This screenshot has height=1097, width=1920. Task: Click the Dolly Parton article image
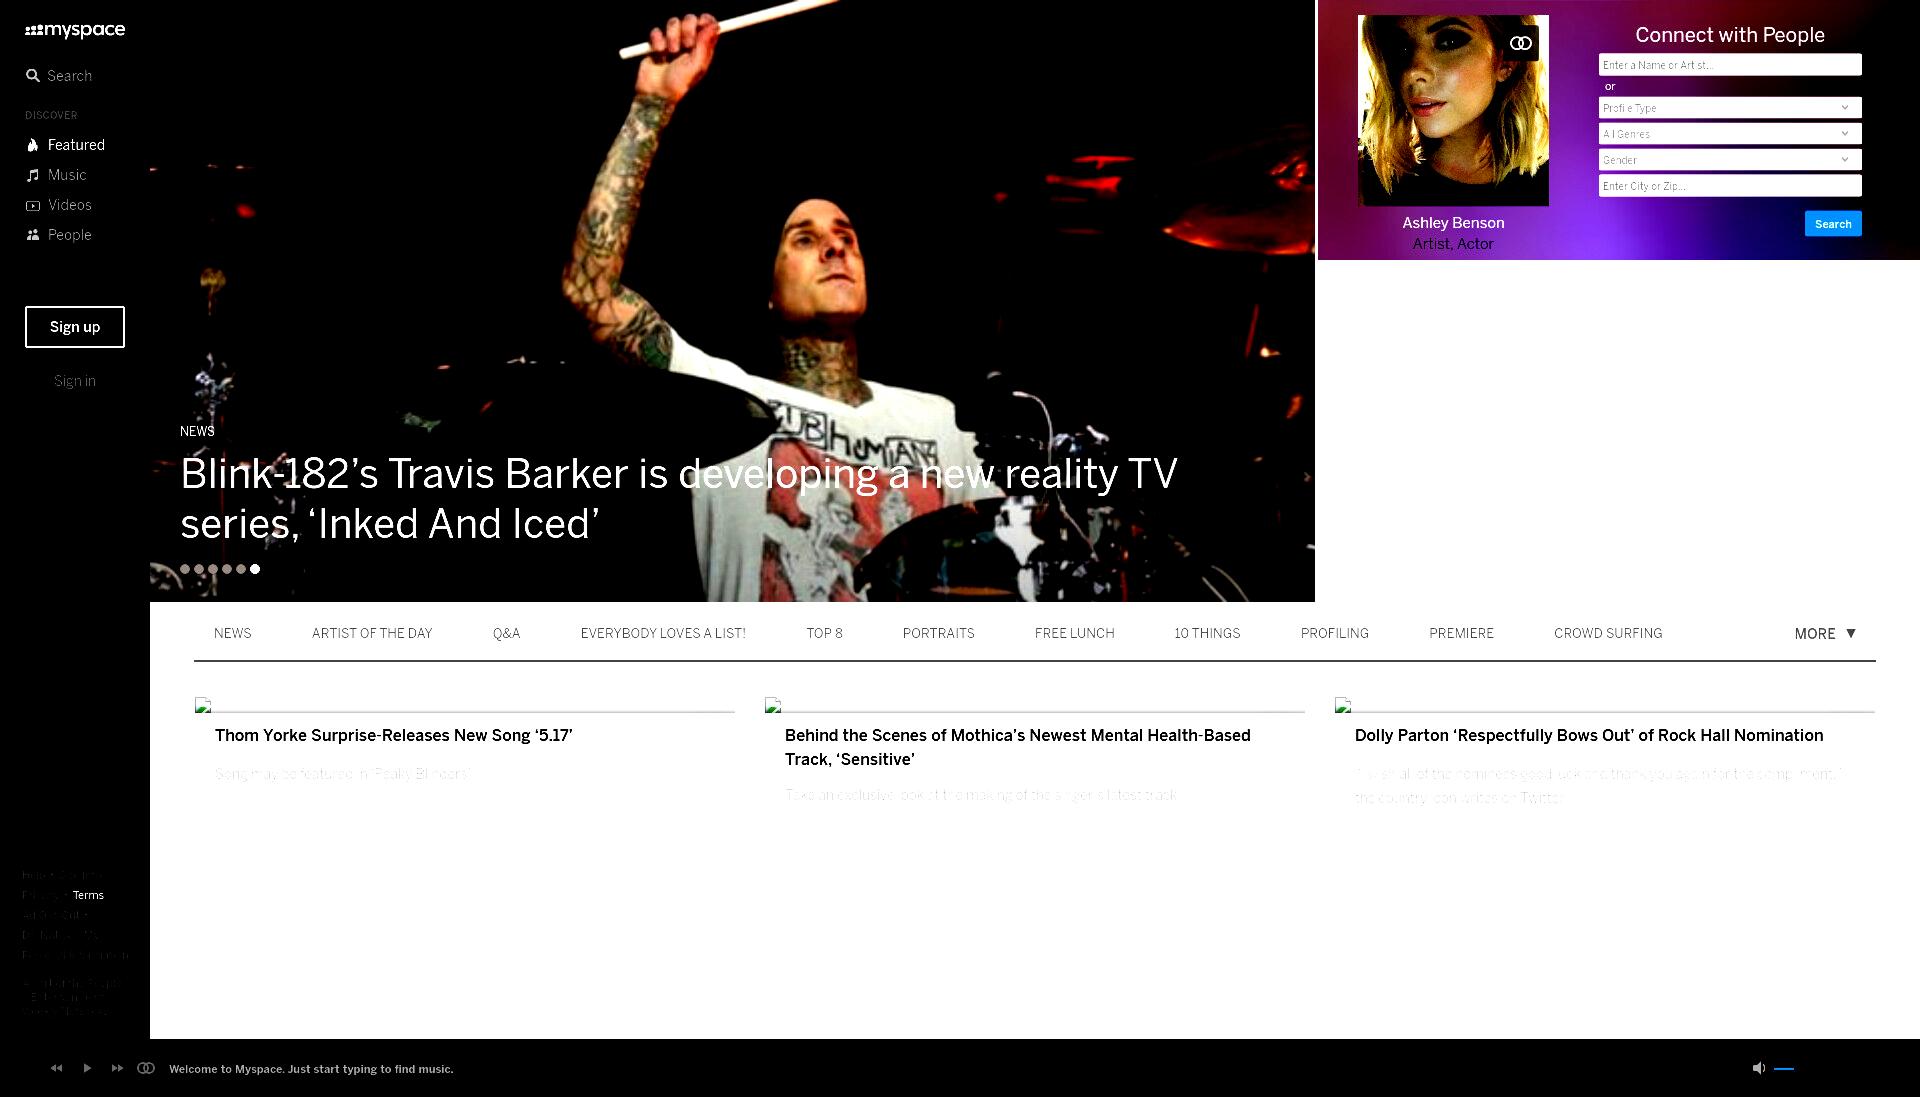coord(1605,706)
